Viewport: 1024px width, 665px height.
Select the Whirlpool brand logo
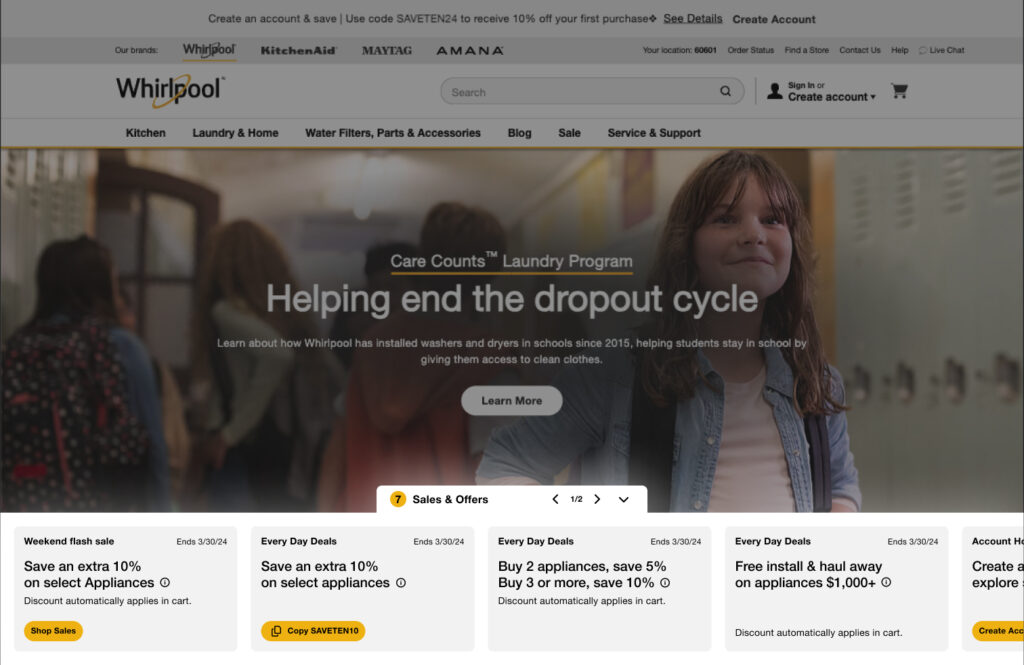coord(208,50)
